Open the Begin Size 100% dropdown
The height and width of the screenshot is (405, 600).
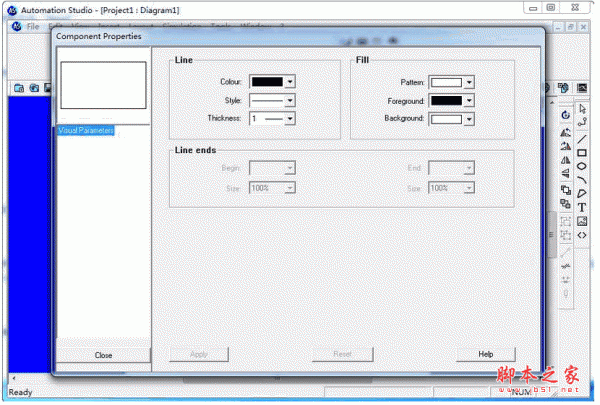(x=290, y=188)
